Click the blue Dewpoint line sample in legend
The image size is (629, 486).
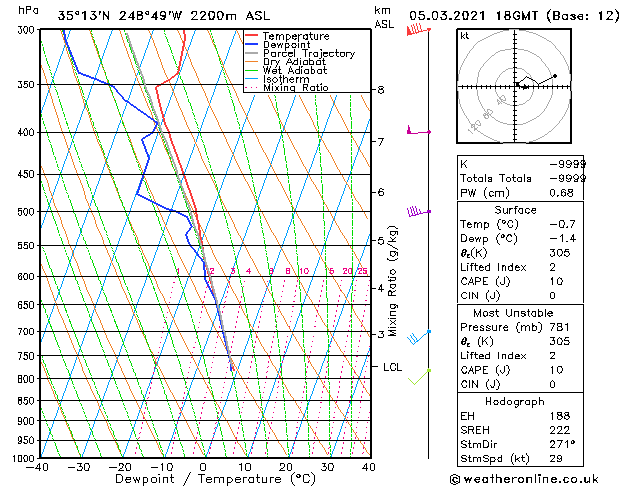pyautogui.click(x=252, y=45)
